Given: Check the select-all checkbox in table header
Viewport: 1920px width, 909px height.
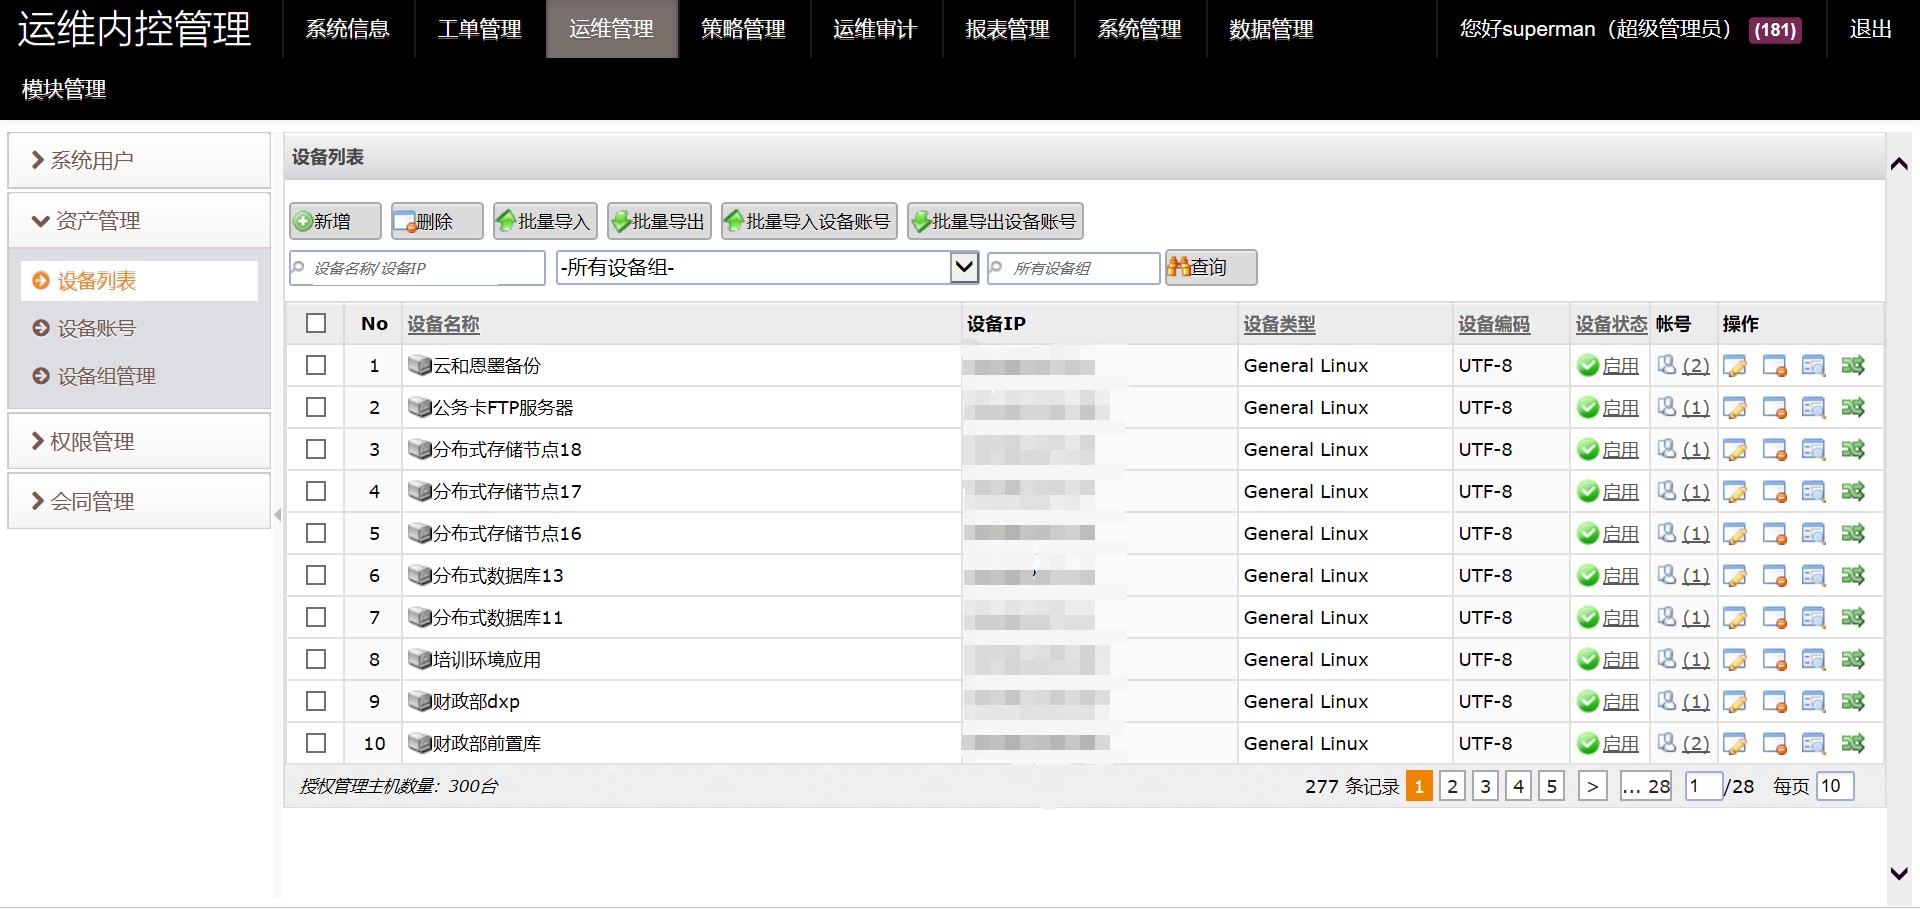Looking at the screenshot, I should coord(316,323).
